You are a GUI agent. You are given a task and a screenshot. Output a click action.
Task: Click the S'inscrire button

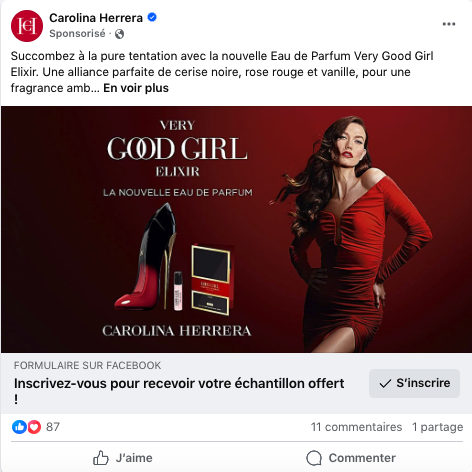pos(414,383)
